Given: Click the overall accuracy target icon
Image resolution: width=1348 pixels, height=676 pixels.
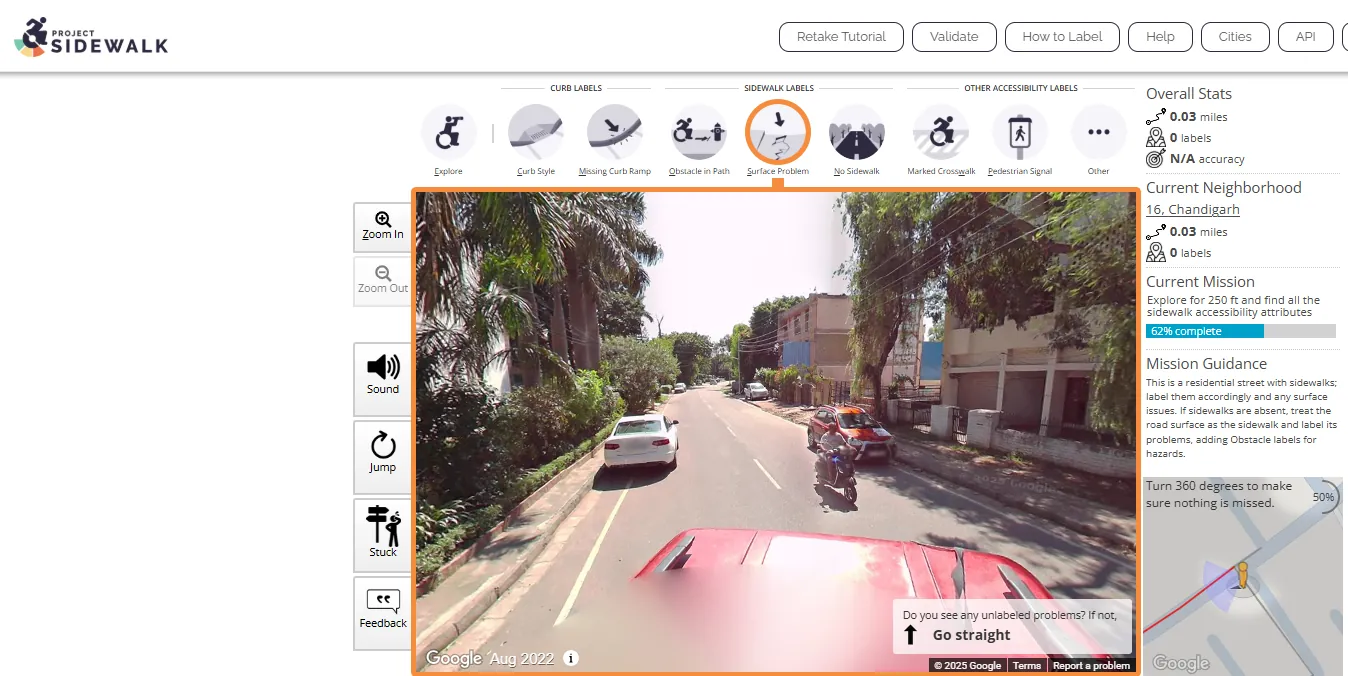Looking at the screenshot, I should pyautogui.click(x=1155, y=159).
